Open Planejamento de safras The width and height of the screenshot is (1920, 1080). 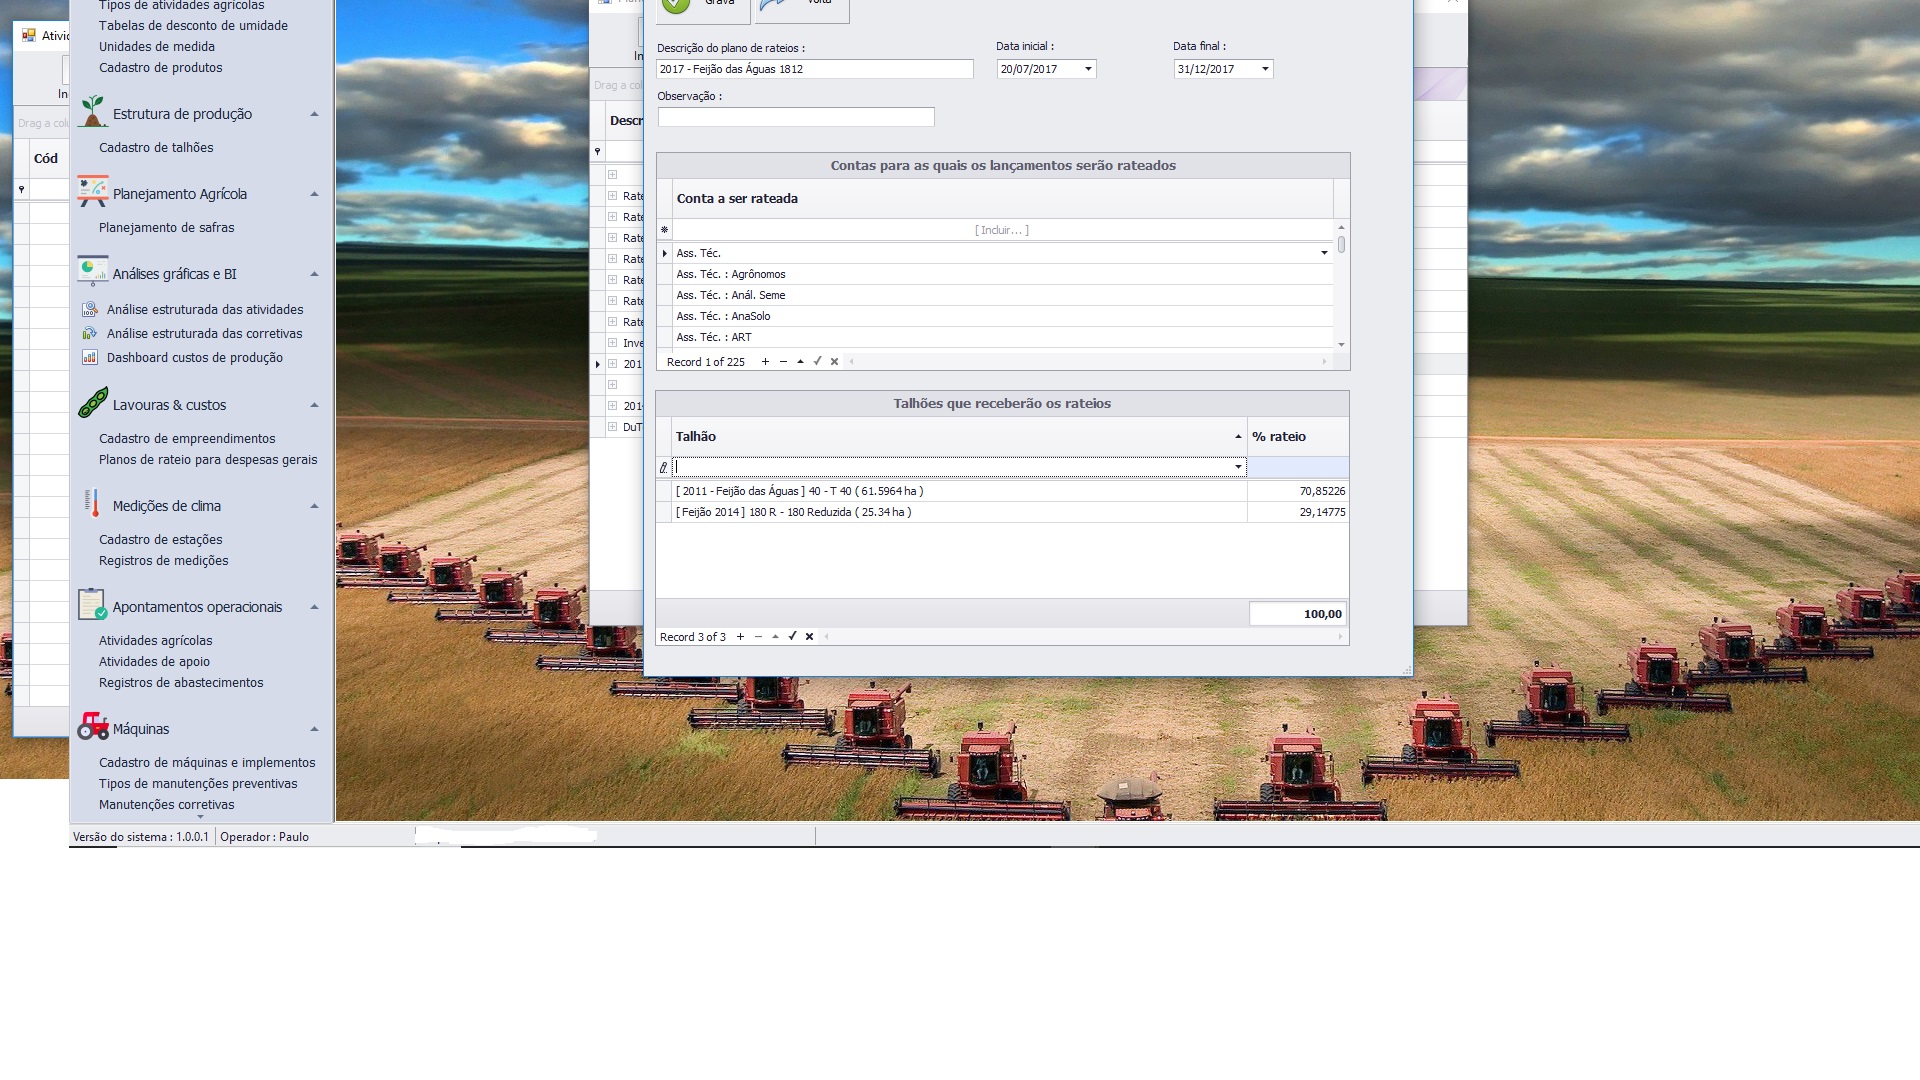pyautogui.click(x=166, y=228)
